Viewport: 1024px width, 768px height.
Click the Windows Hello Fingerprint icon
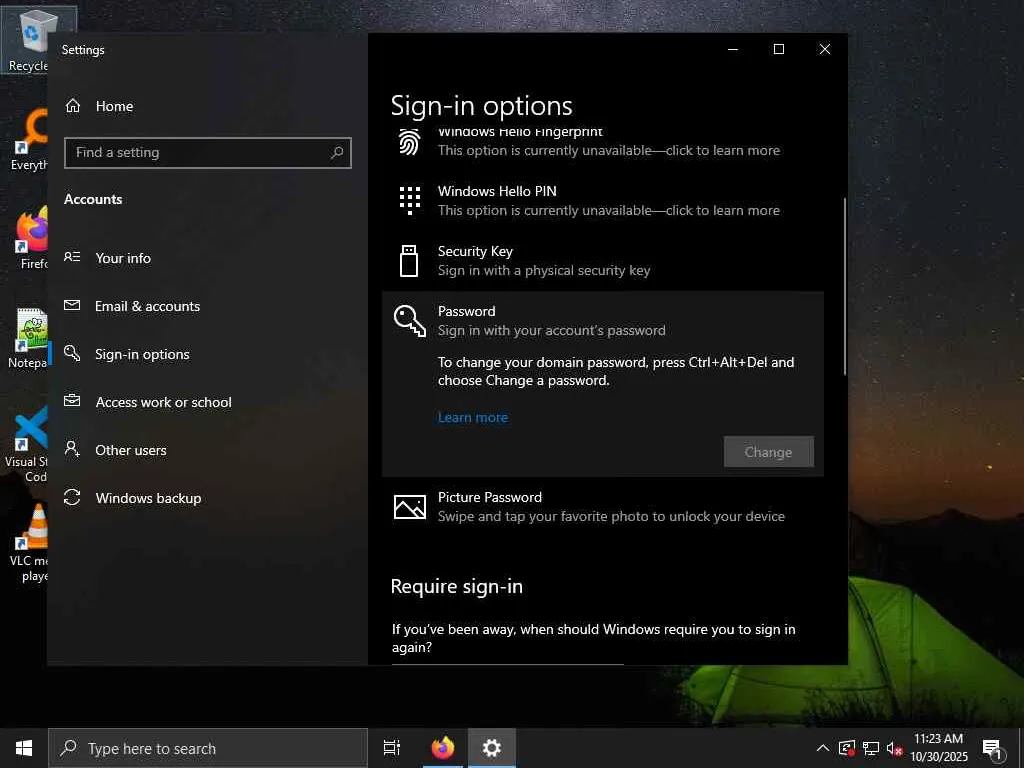409,142
